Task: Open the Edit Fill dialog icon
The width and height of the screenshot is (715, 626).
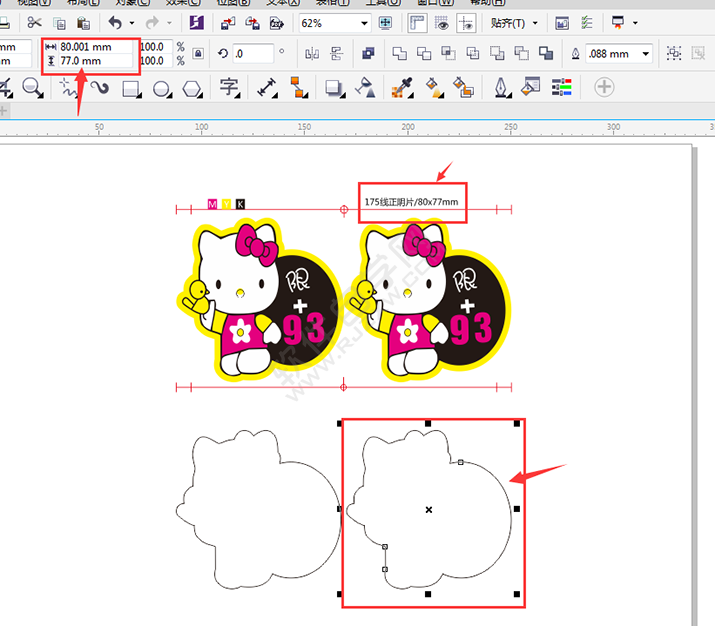Action: point(531,87)
